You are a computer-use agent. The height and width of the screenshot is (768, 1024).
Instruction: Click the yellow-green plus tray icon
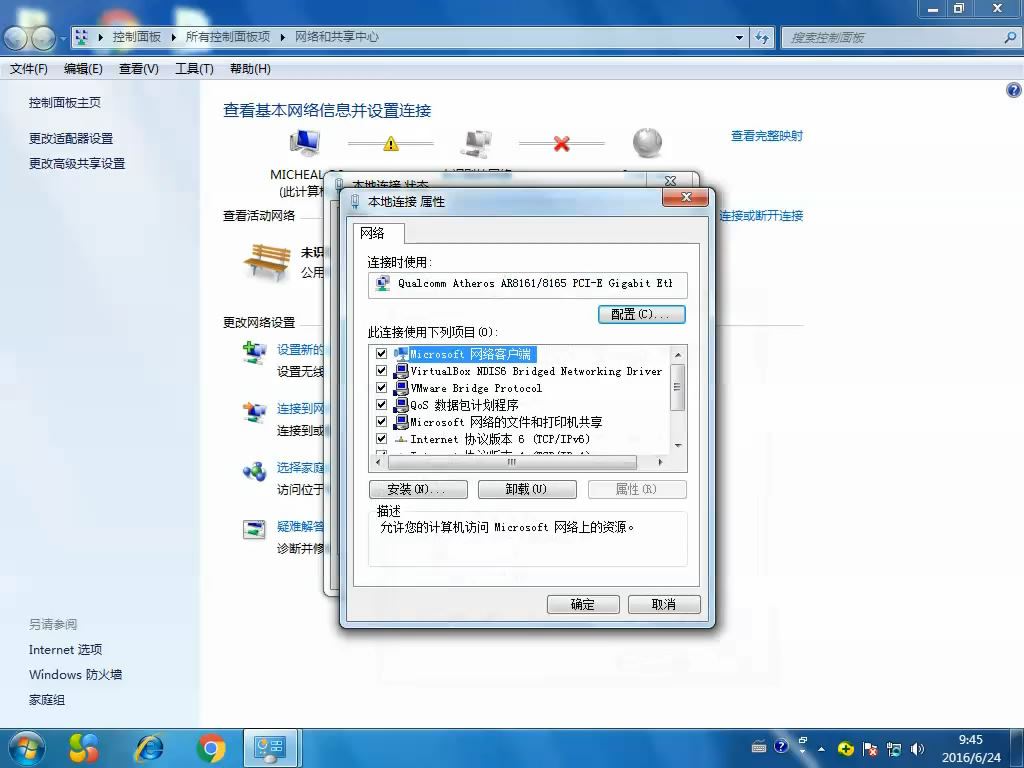[x=846, y=748]
